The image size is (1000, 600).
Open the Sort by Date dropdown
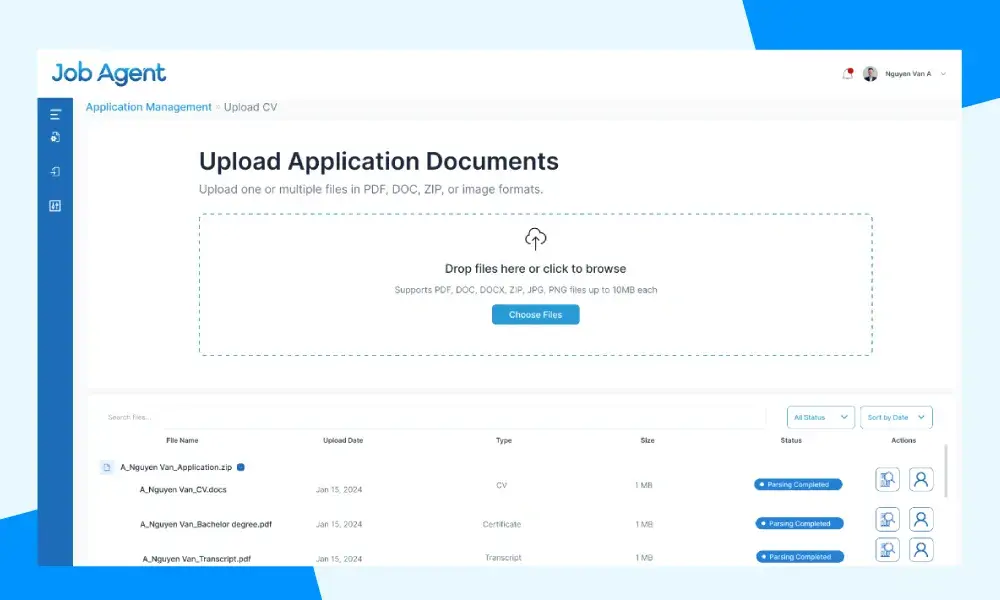(896, 418)
